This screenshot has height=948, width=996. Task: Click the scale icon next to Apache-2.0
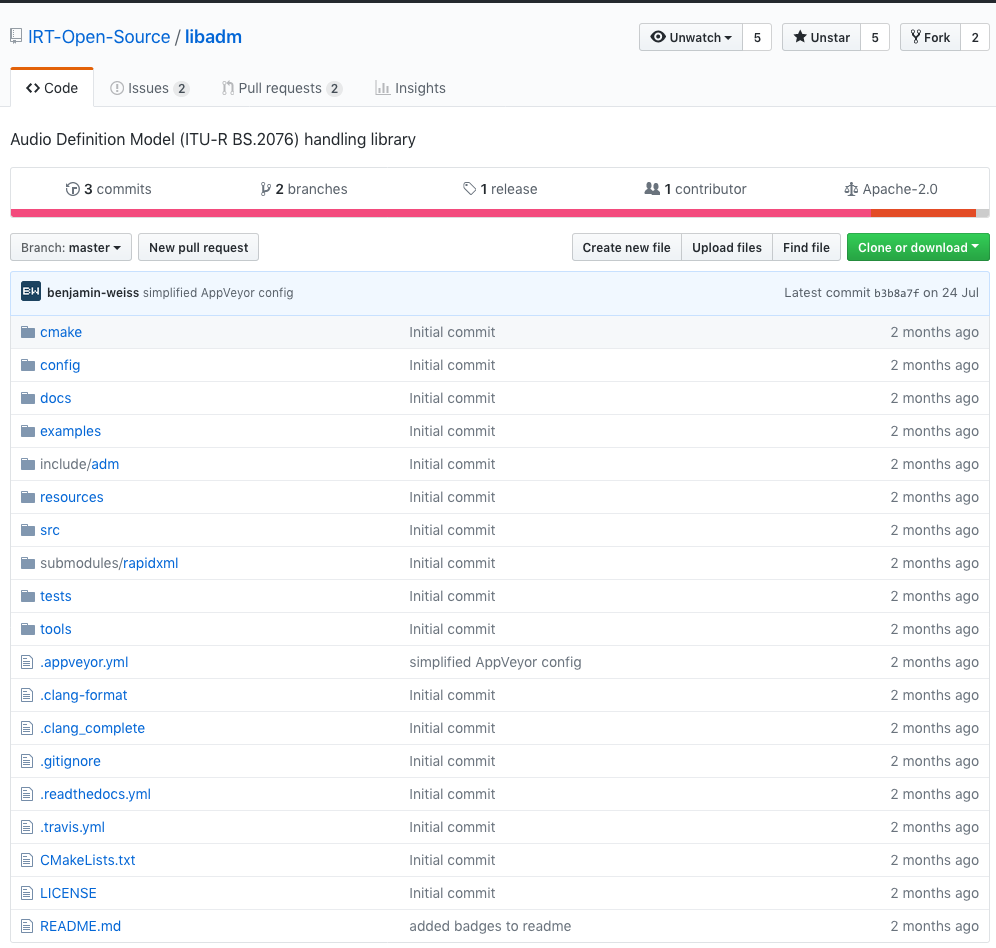click(851, 189)
